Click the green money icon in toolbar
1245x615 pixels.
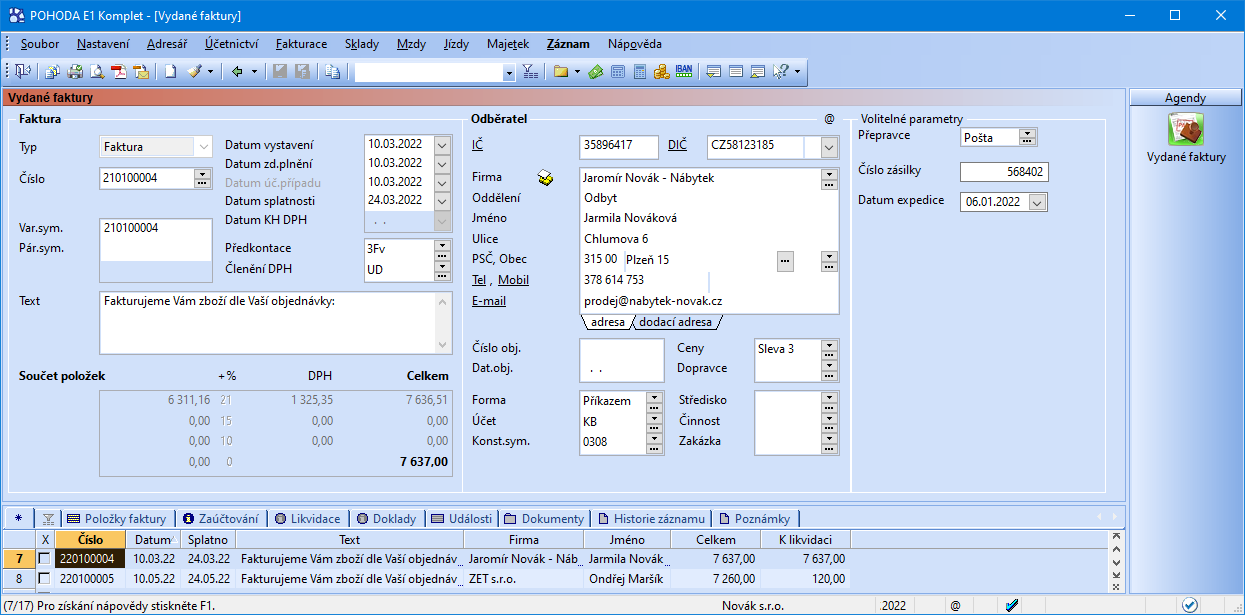point(596,71)
